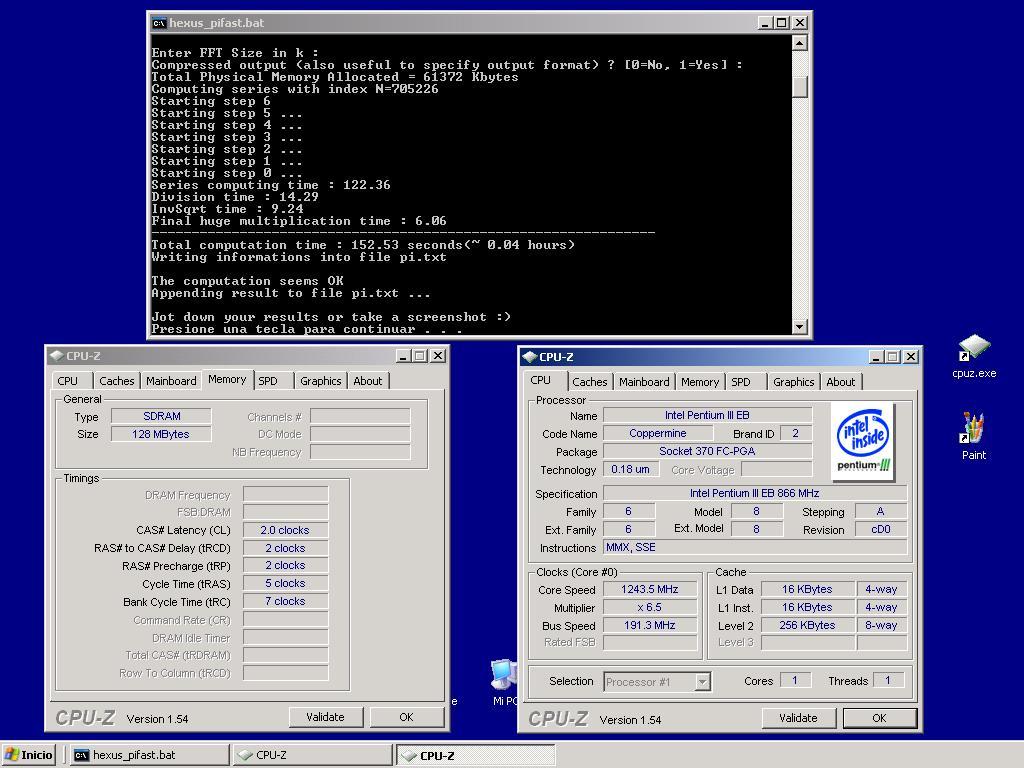Screen dimensions: 1024x768
Task: Click the Specification 866 MHz field
Action: pyautogui.click(x=754, y=493)
